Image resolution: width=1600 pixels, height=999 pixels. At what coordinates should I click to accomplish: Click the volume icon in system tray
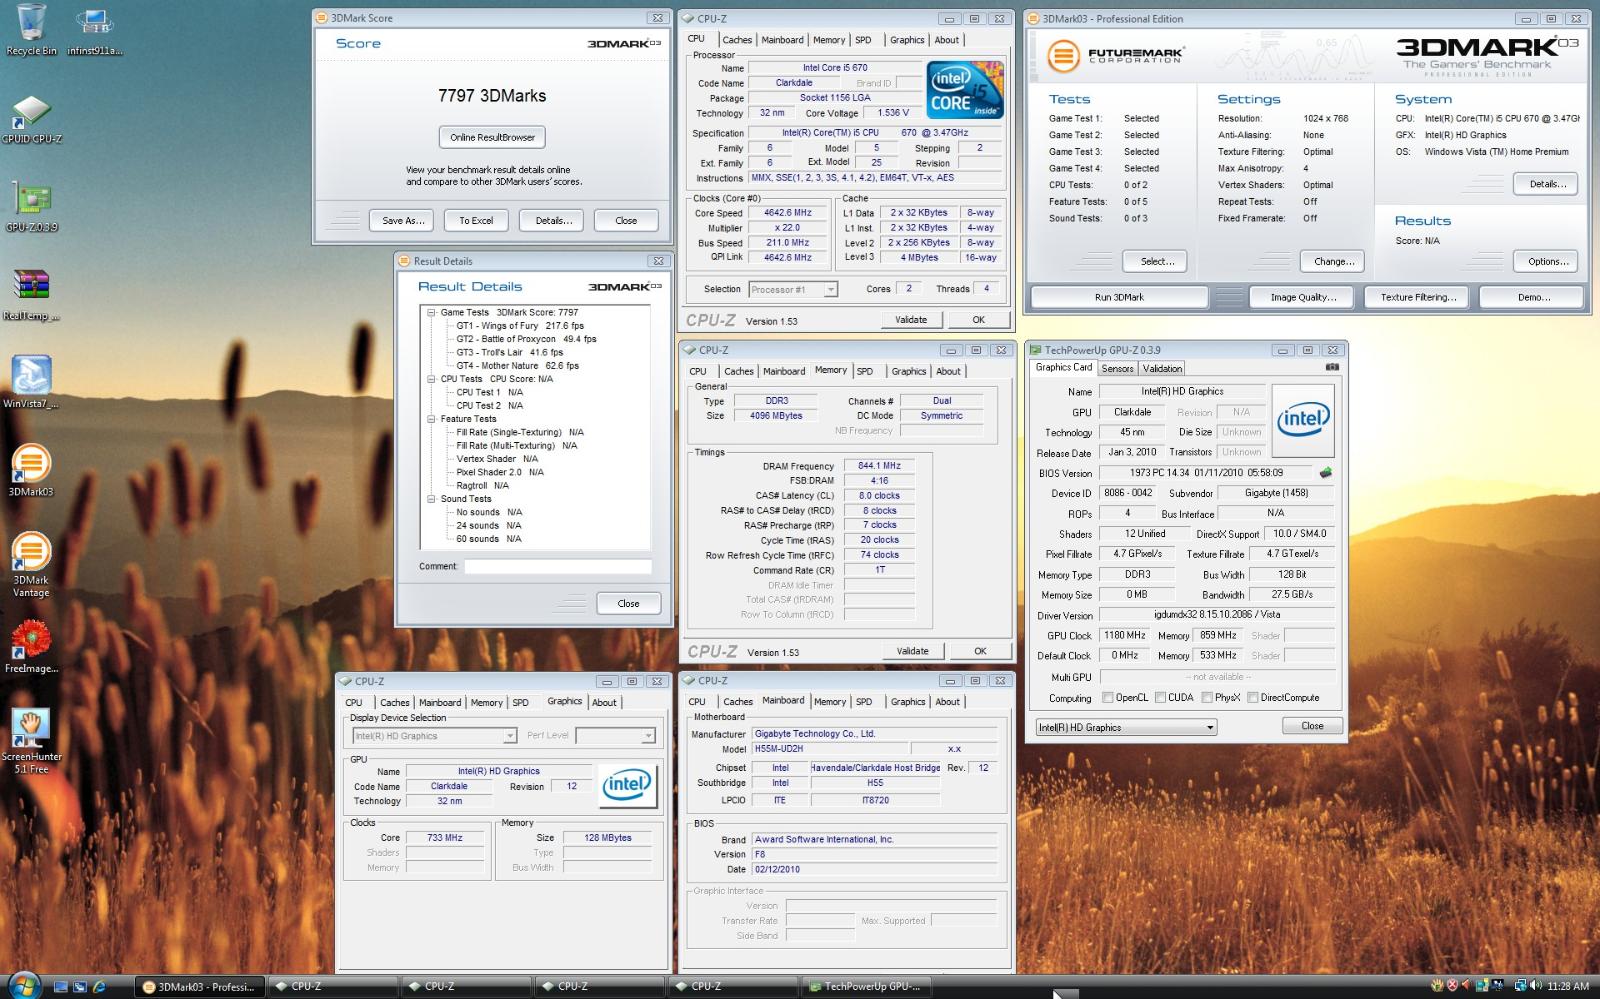pos(1535,986)
